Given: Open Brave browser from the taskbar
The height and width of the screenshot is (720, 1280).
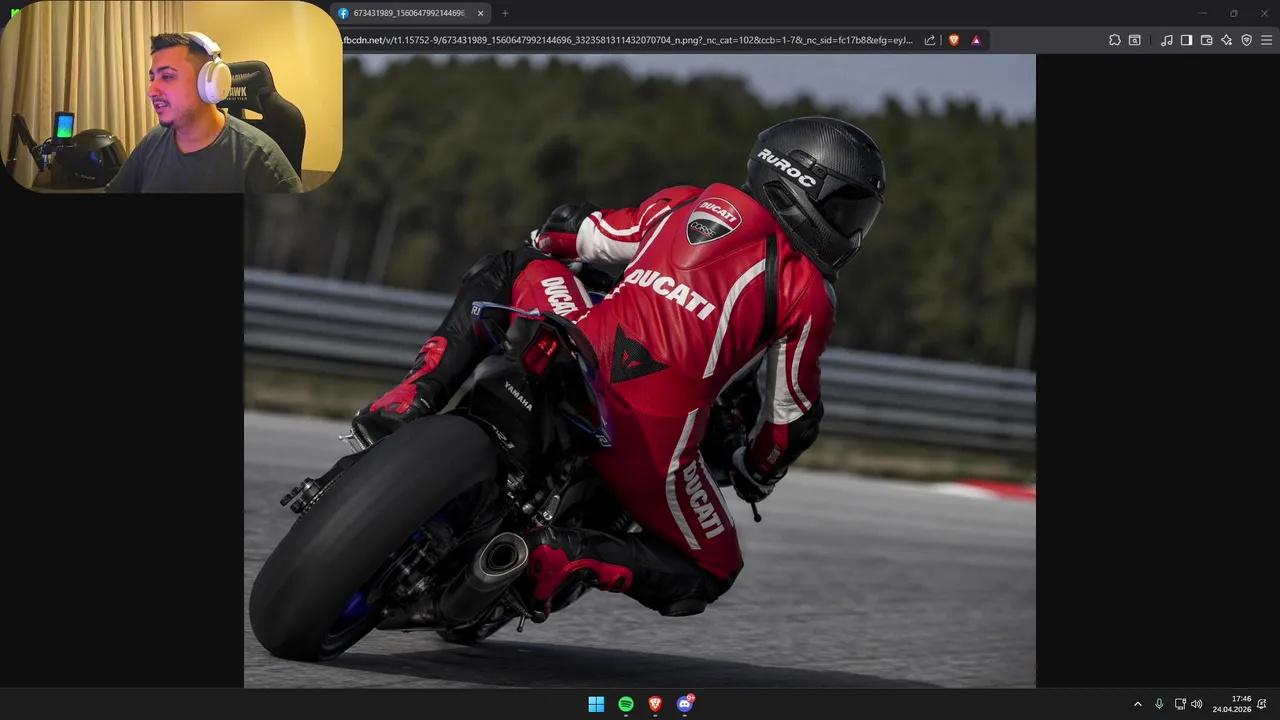Looking at the screenshot, I should tap(655, 704).
